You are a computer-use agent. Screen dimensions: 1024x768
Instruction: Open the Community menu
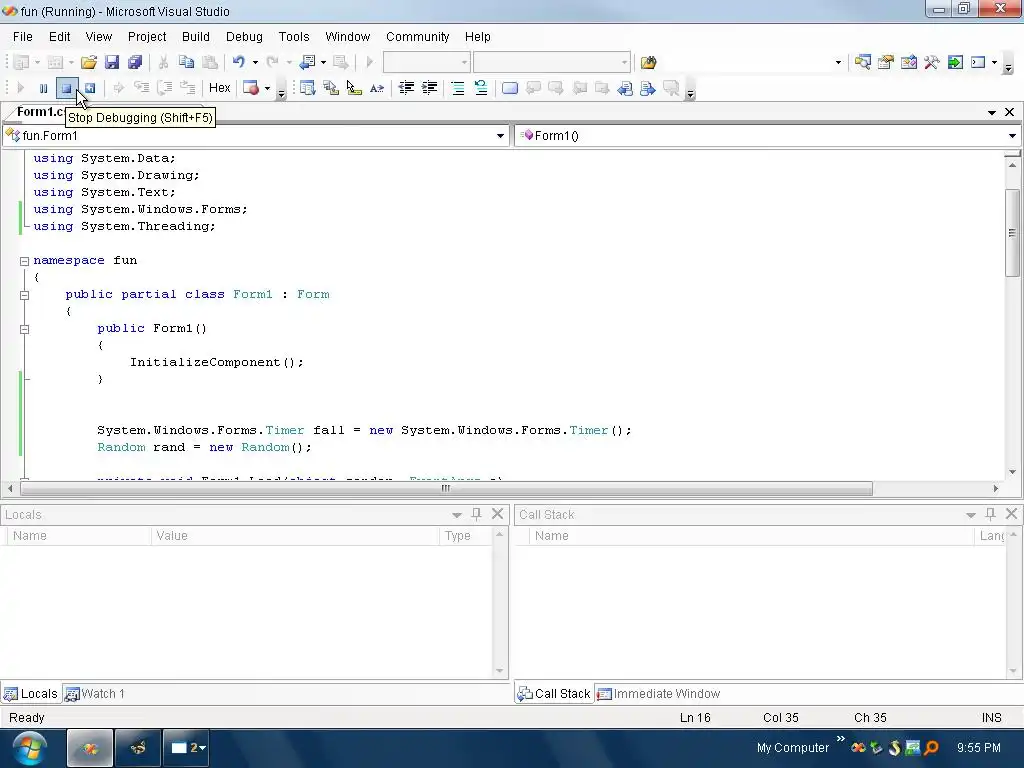tap(417, 37)
